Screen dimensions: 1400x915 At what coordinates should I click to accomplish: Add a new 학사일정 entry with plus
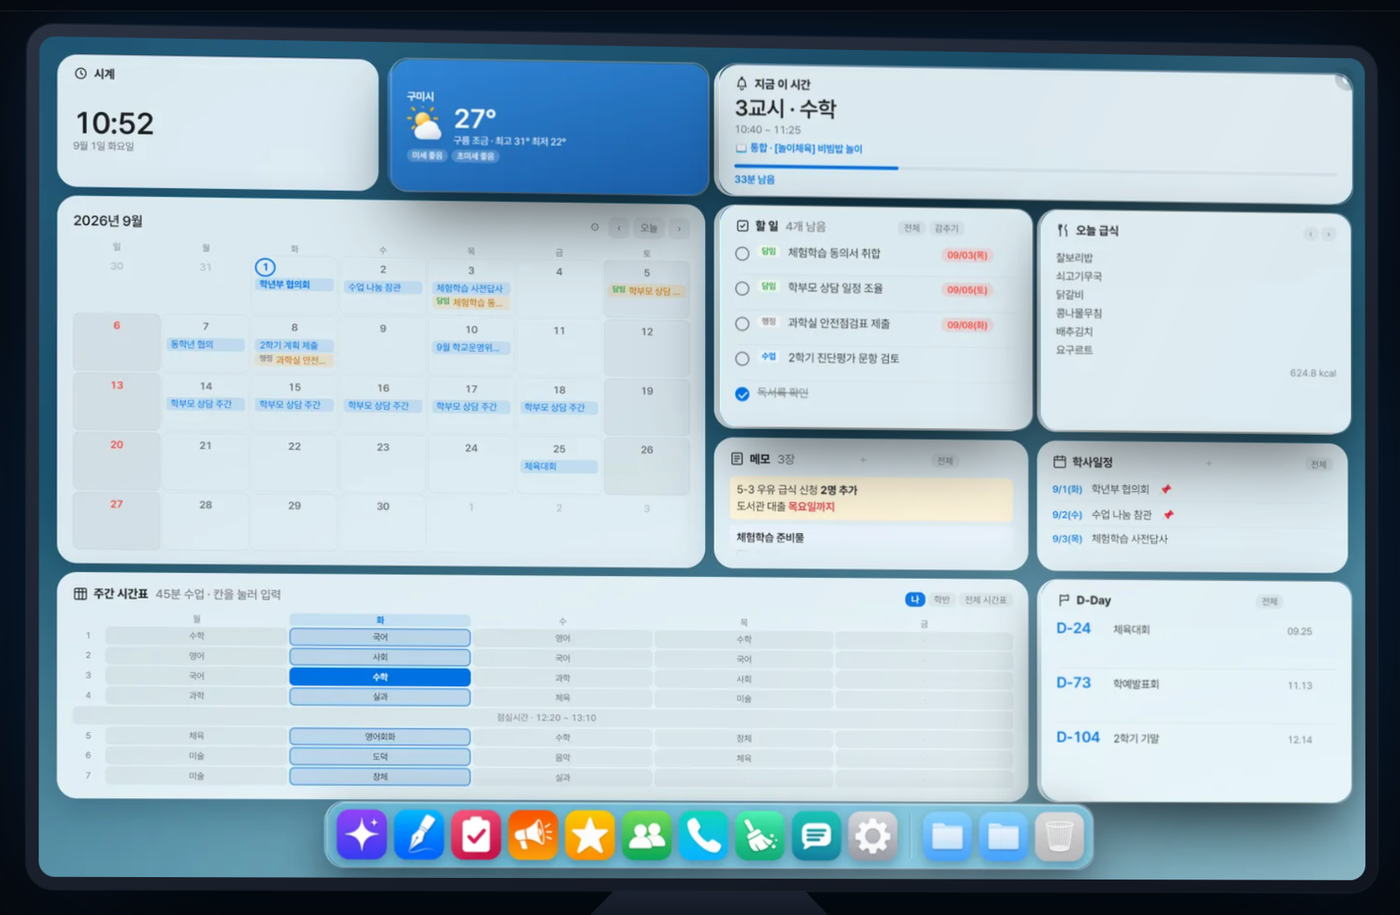tap(1209, 463)
